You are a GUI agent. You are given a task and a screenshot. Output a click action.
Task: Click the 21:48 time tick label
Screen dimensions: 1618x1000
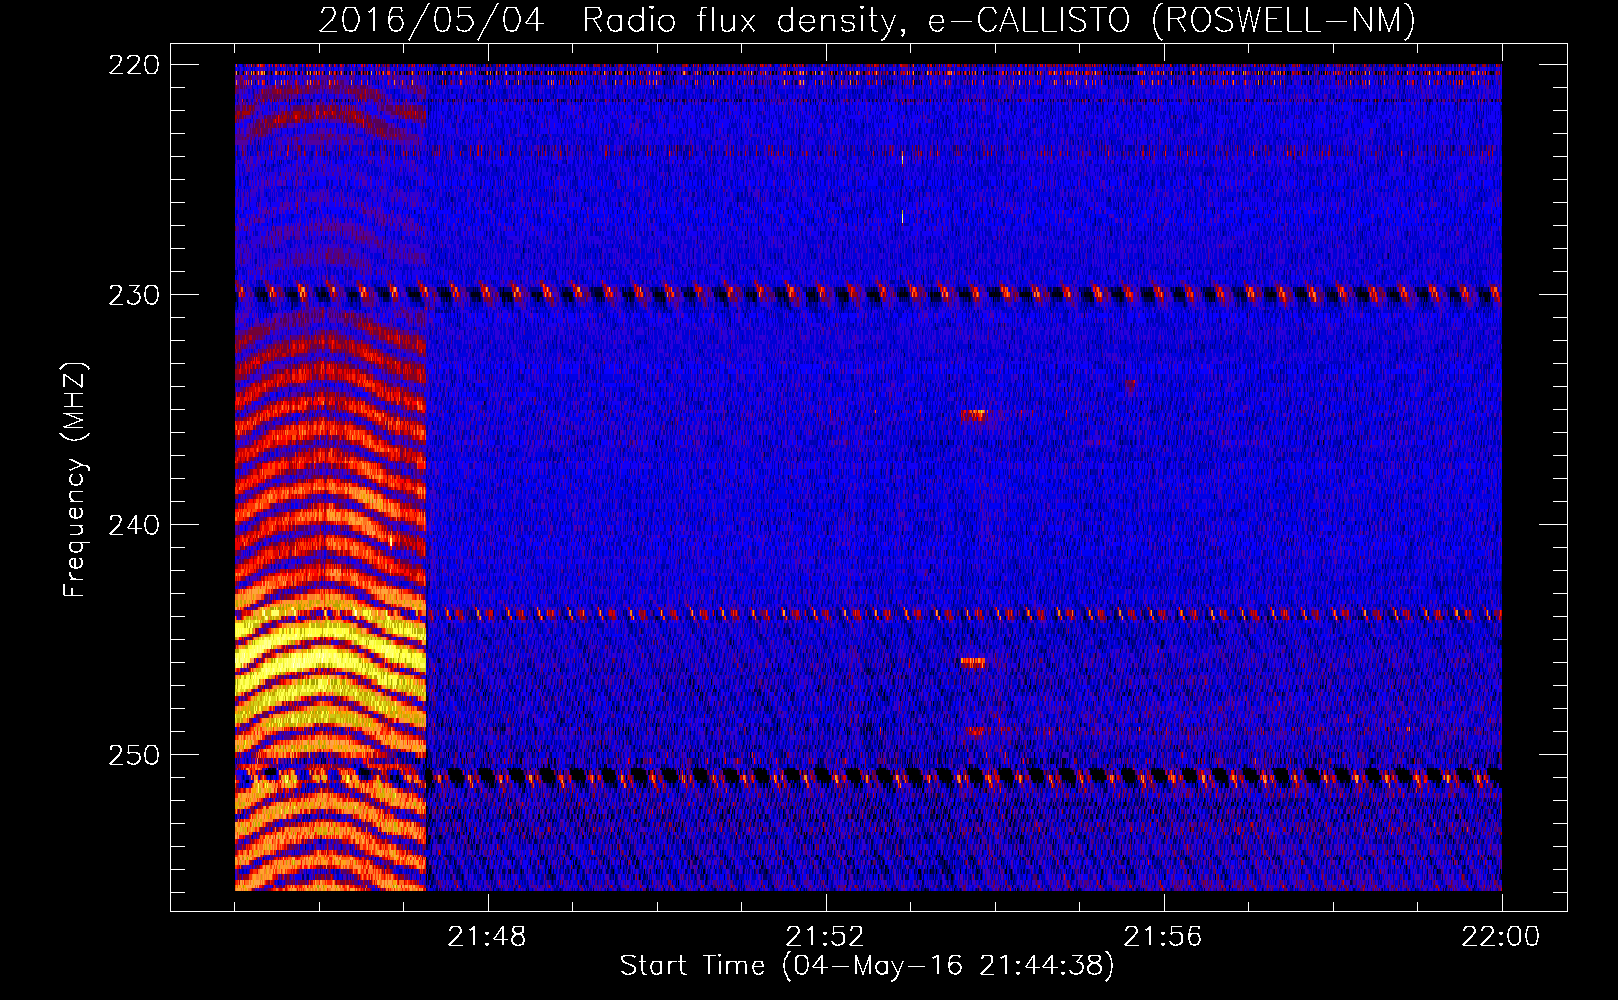tap(487, 937)
